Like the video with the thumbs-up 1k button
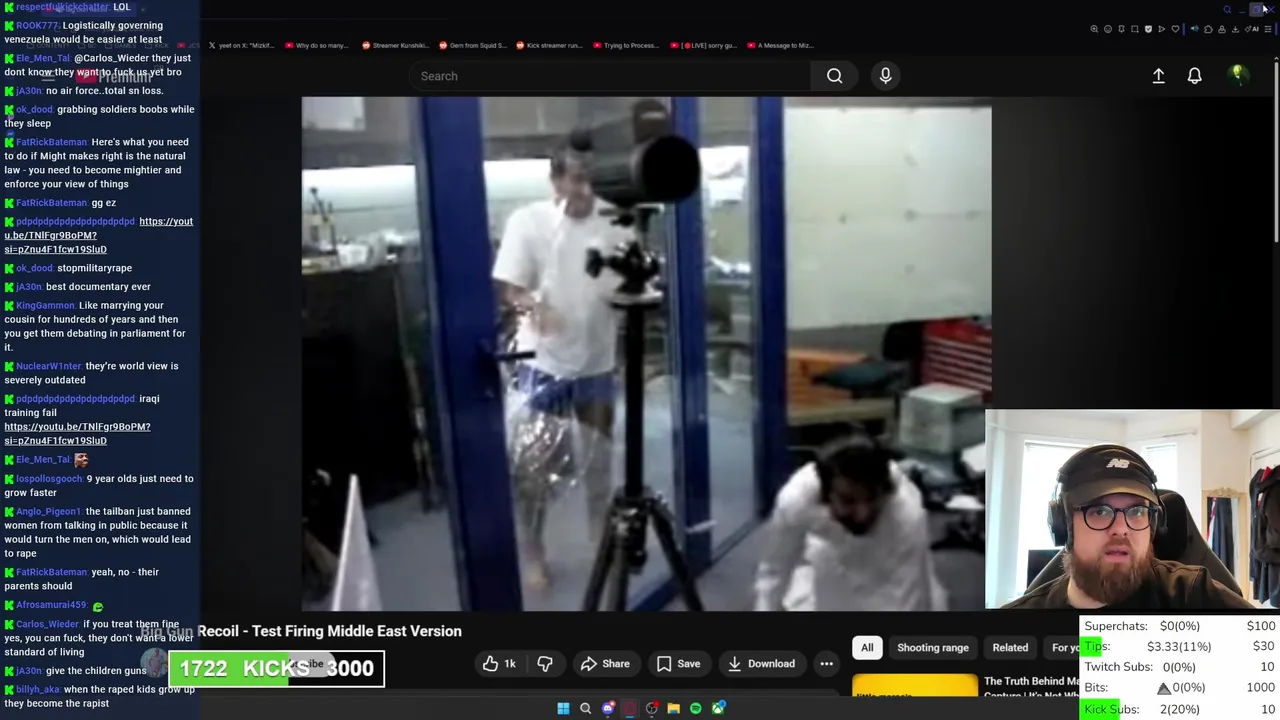 pos(499,664)
